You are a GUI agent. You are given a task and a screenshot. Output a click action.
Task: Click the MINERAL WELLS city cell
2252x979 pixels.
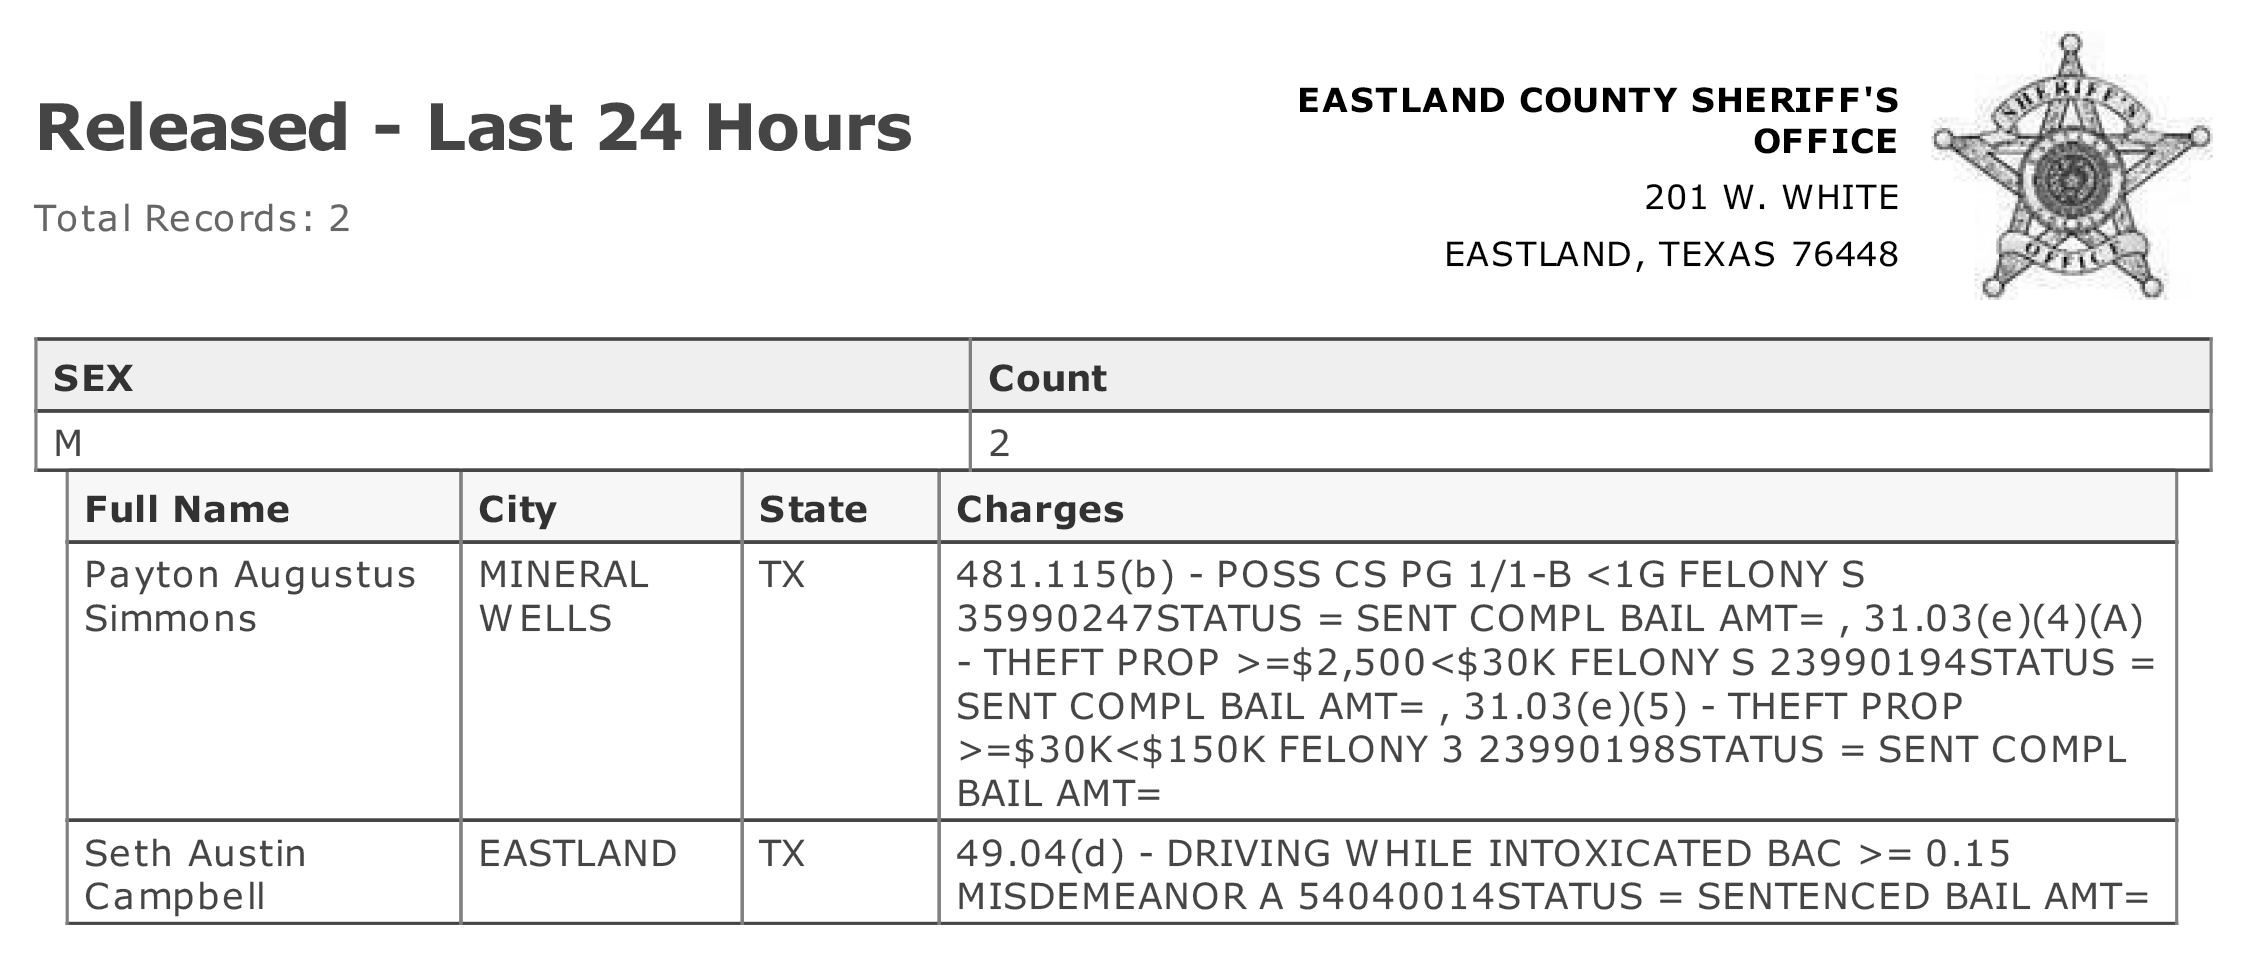[x=601, y=681]
